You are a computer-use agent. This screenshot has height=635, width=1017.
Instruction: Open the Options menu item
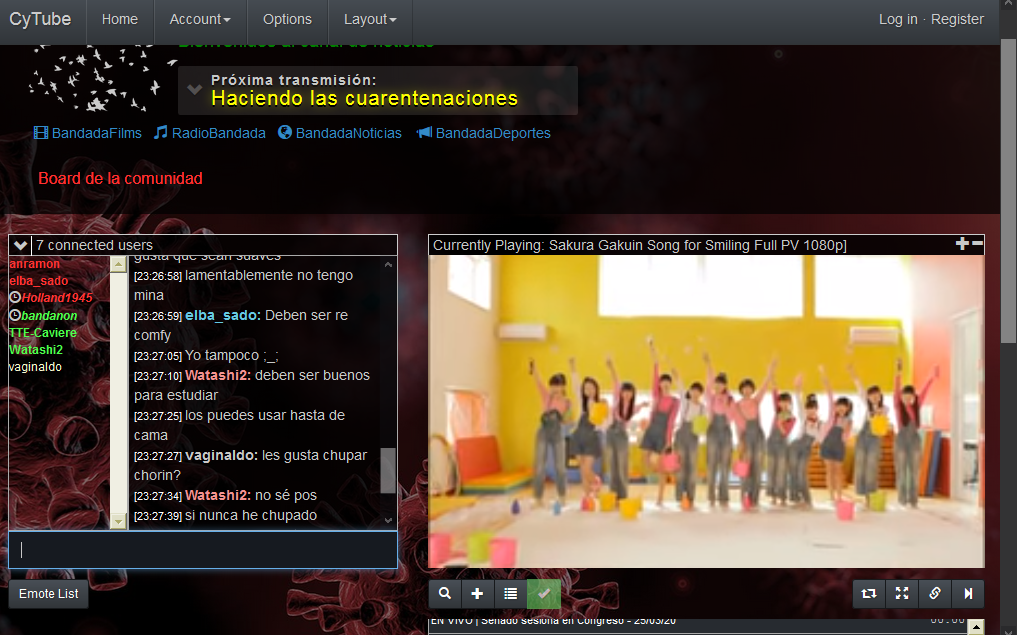pos(287,19)
